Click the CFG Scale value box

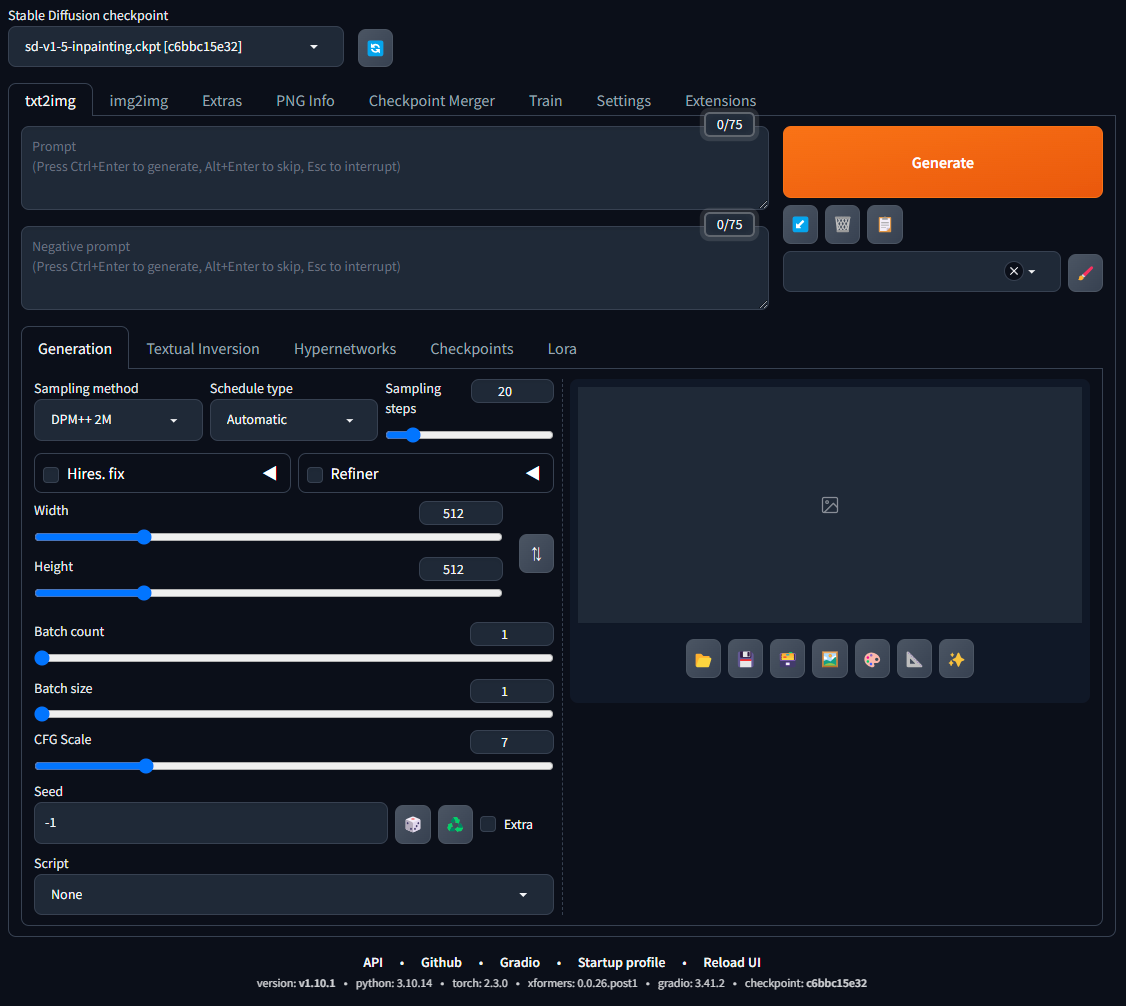pyautogui.click(x=512, y=742)
